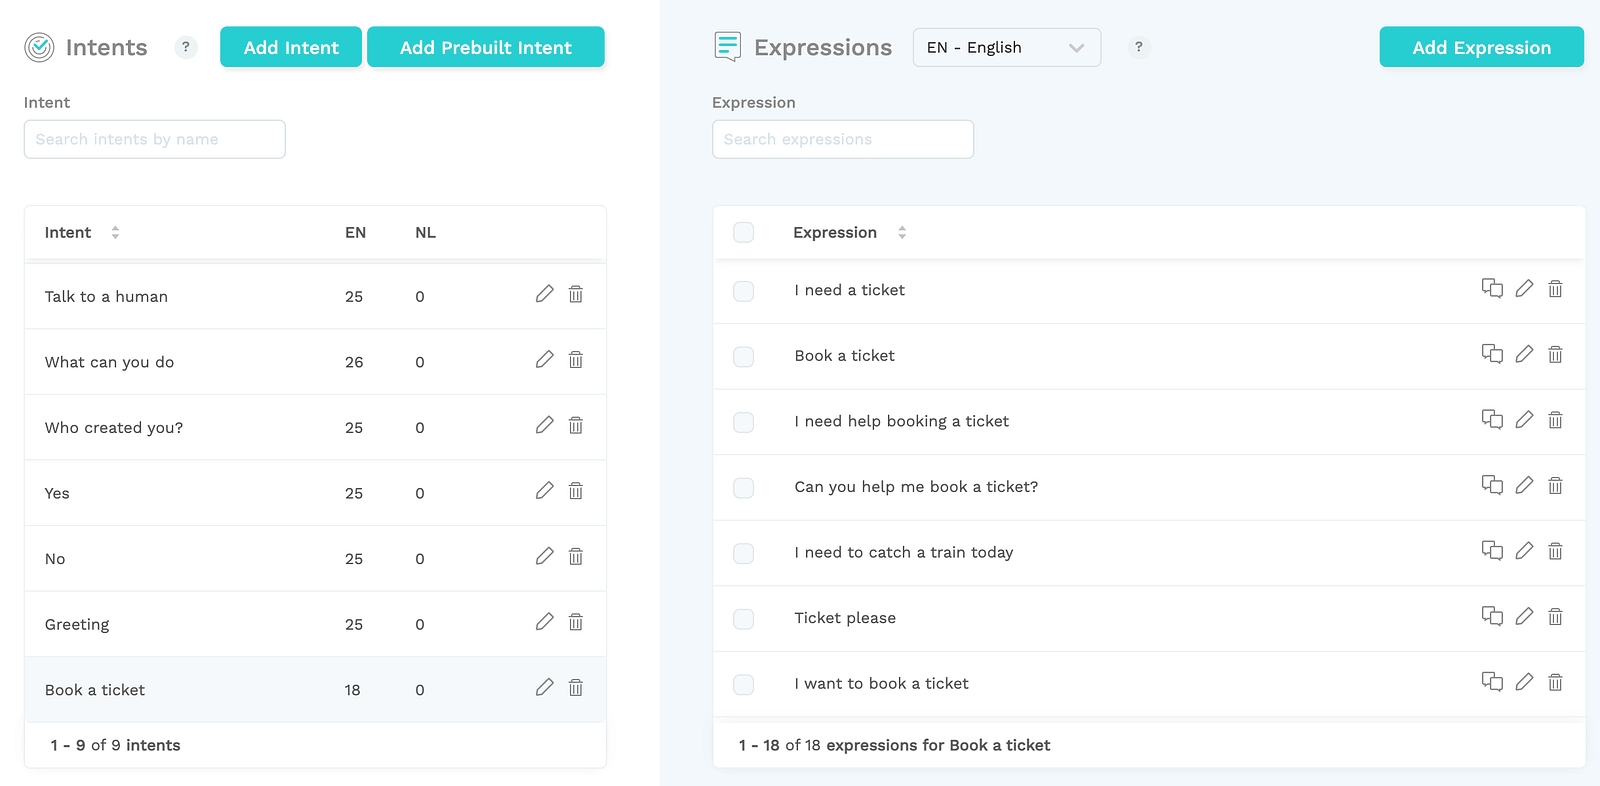Click the Add Expression button

coord(1481,47)
